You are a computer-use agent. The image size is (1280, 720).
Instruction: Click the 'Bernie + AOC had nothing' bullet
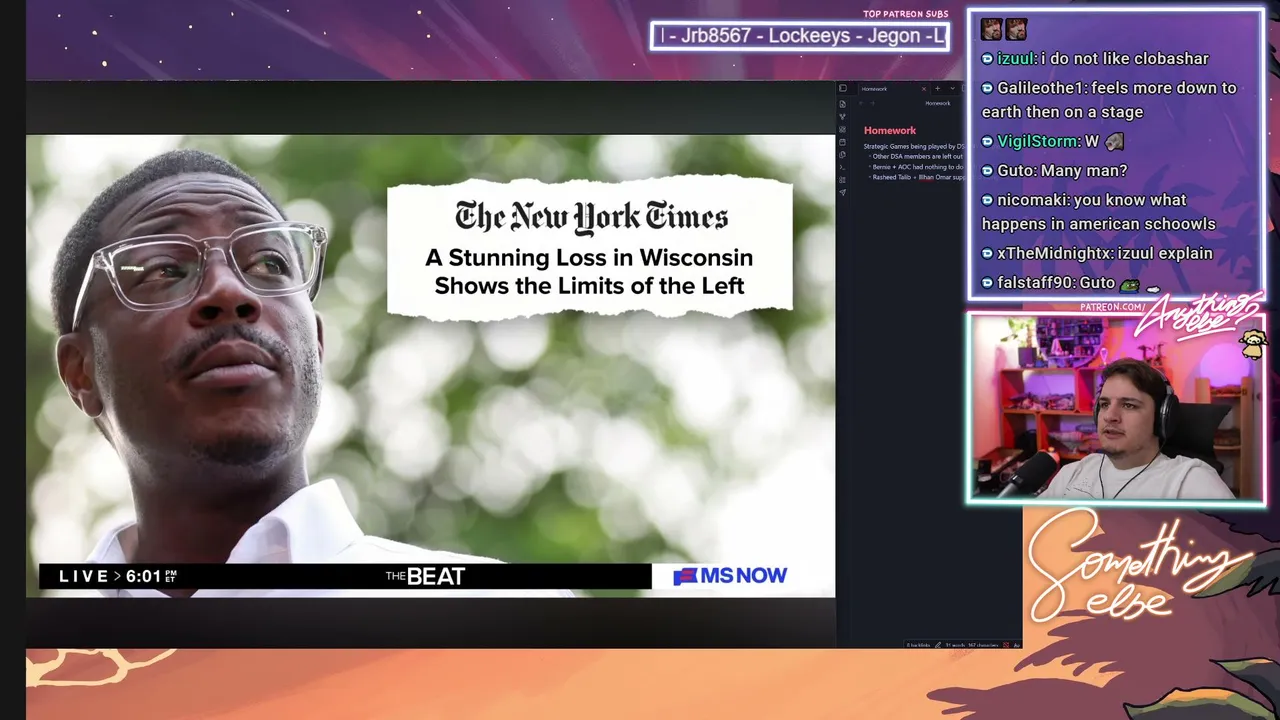(x=917, y=167)
